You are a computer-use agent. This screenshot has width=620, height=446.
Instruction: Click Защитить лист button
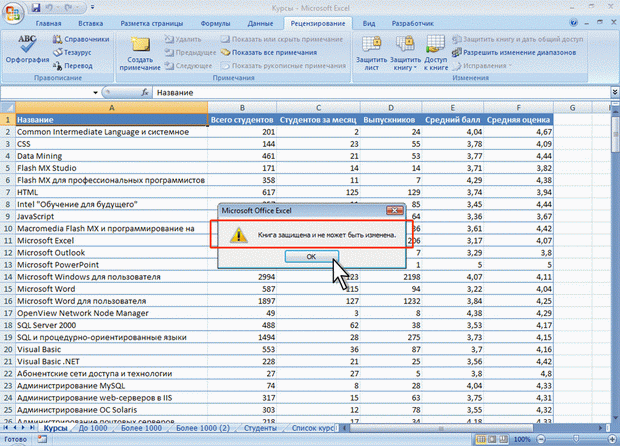pos(371,53)
